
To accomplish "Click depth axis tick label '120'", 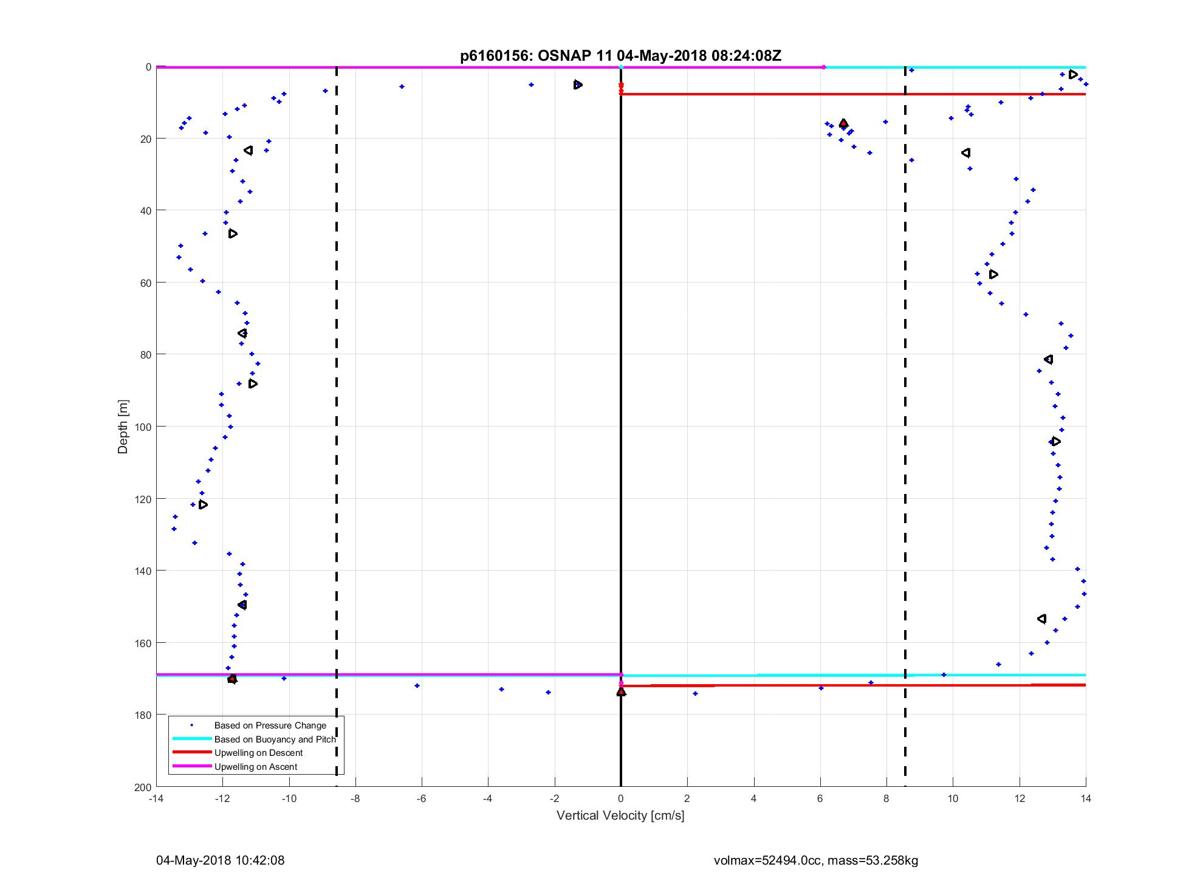I will click(x=142, y=499).
